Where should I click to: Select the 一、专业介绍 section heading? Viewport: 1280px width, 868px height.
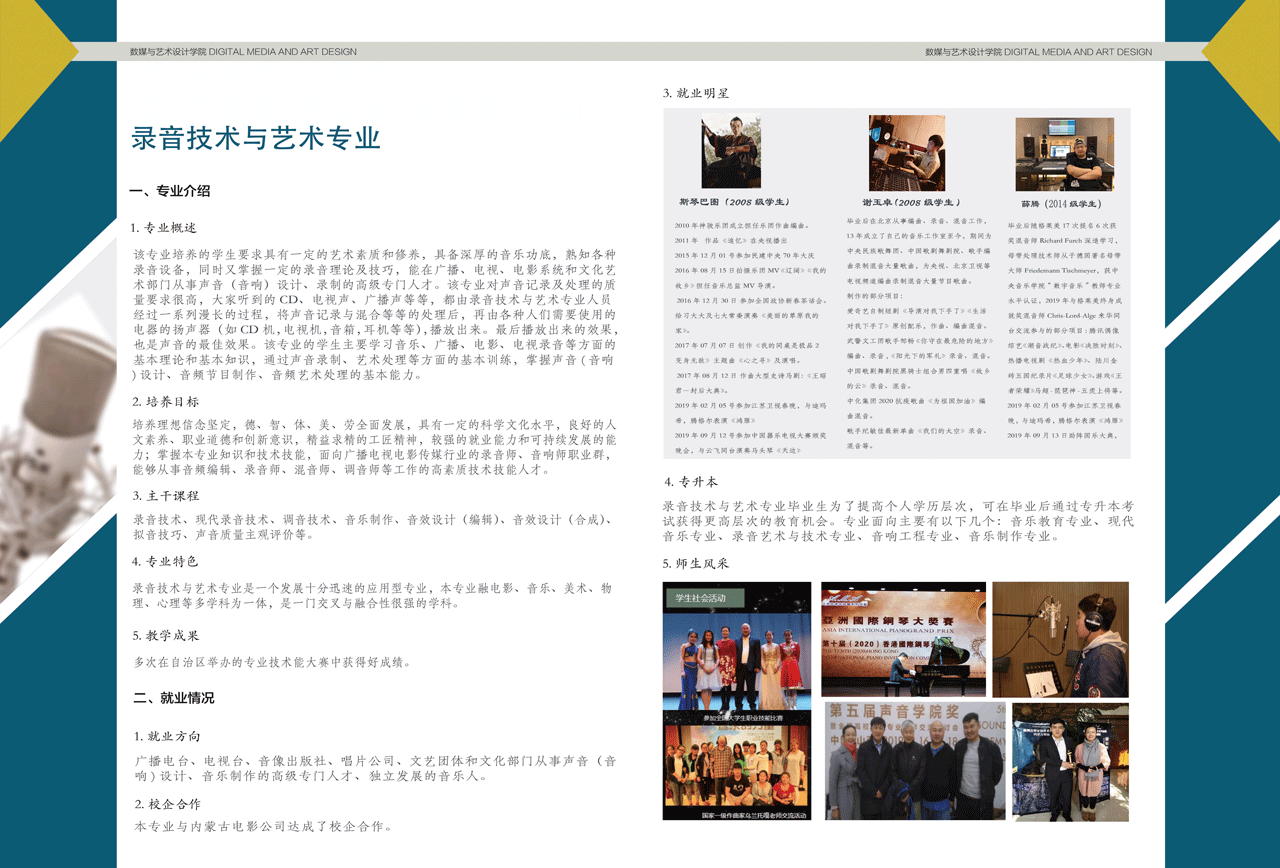170,191
